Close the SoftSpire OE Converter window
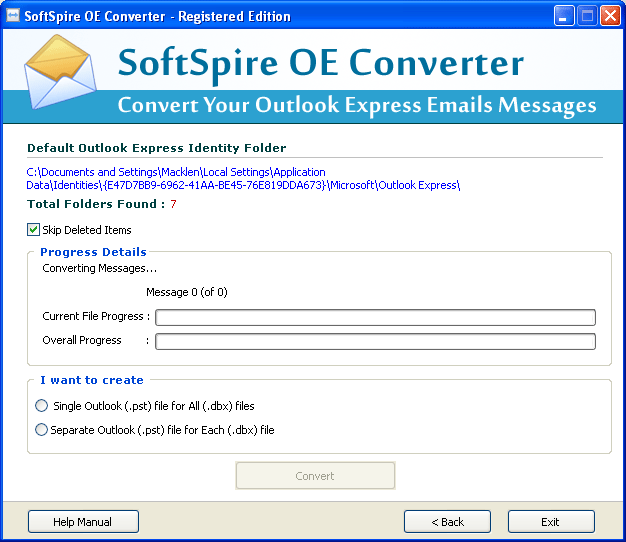This screenshot has height=542, width=626. click(610, 16)
